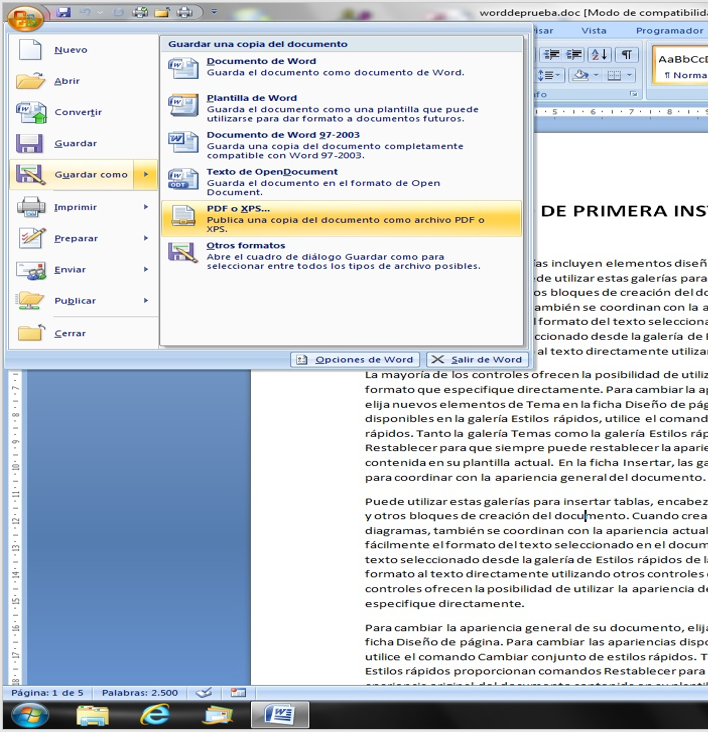
Task: Select PDF o XPS option
Action: [341, 218]
